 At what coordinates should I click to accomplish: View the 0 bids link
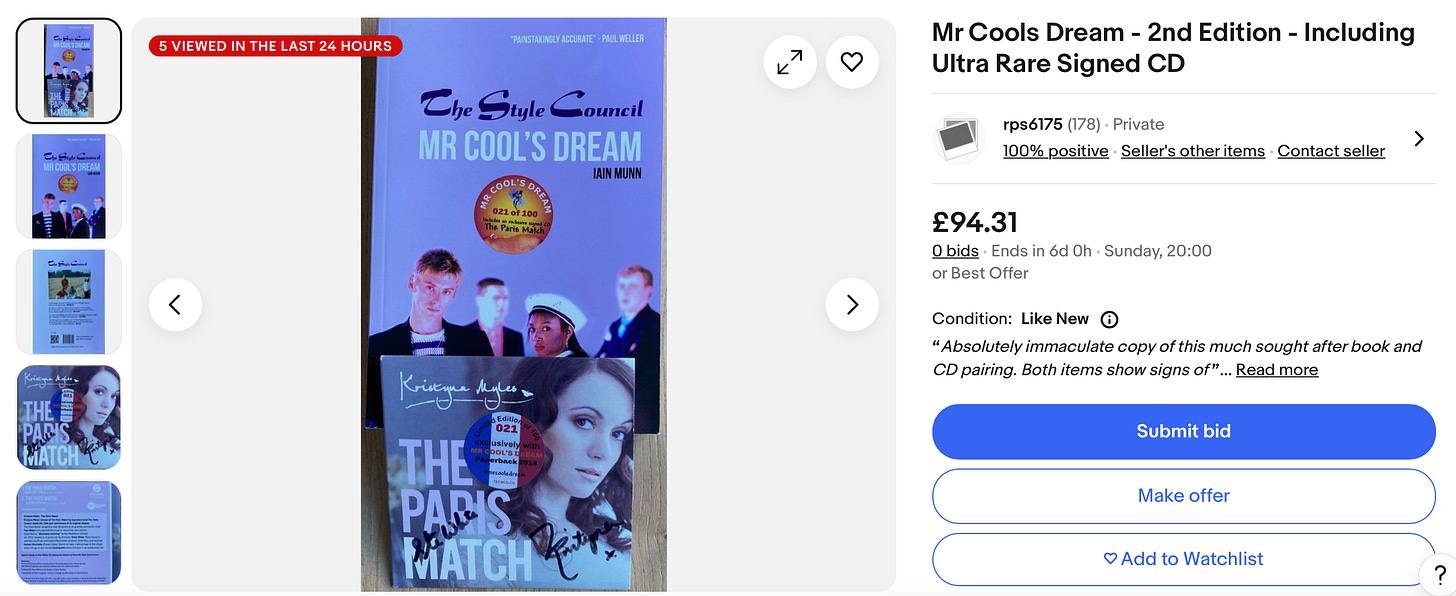955,251
